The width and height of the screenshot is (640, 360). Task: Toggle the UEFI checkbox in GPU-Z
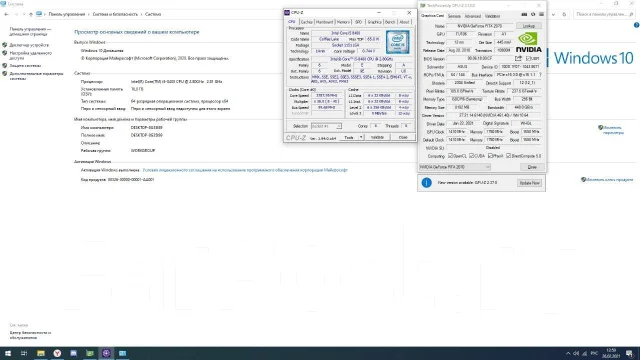529,59
